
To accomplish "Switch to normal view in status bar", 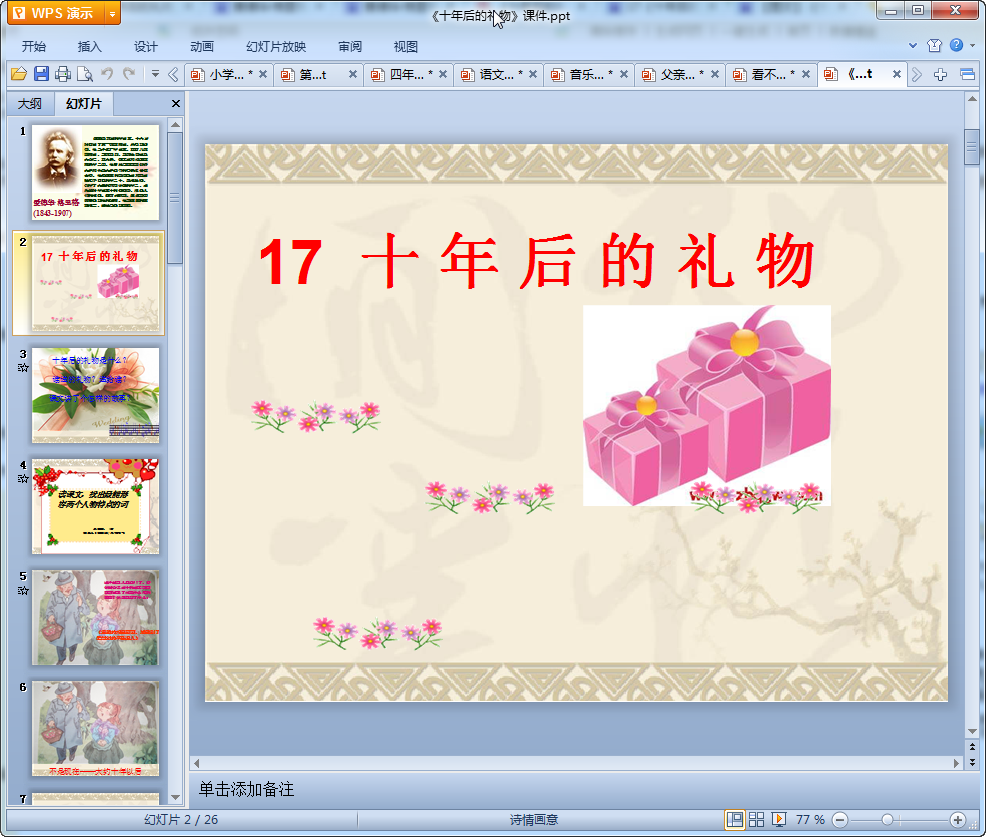I will tap(735, 820).
